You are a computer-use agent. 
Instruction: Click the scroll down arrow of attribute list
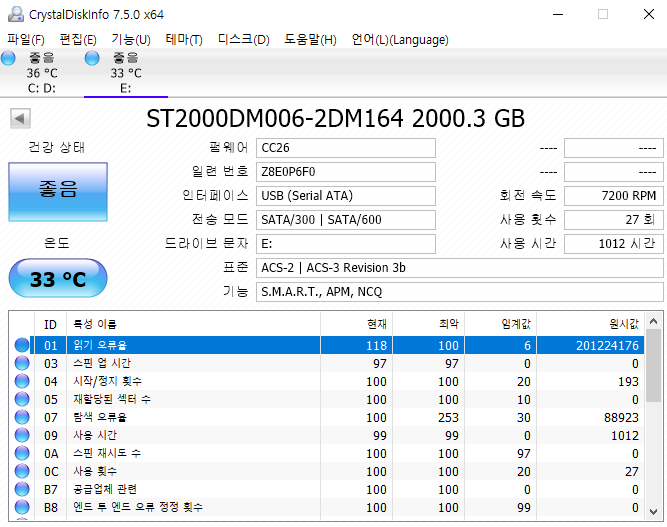click(x=654, y=512)
